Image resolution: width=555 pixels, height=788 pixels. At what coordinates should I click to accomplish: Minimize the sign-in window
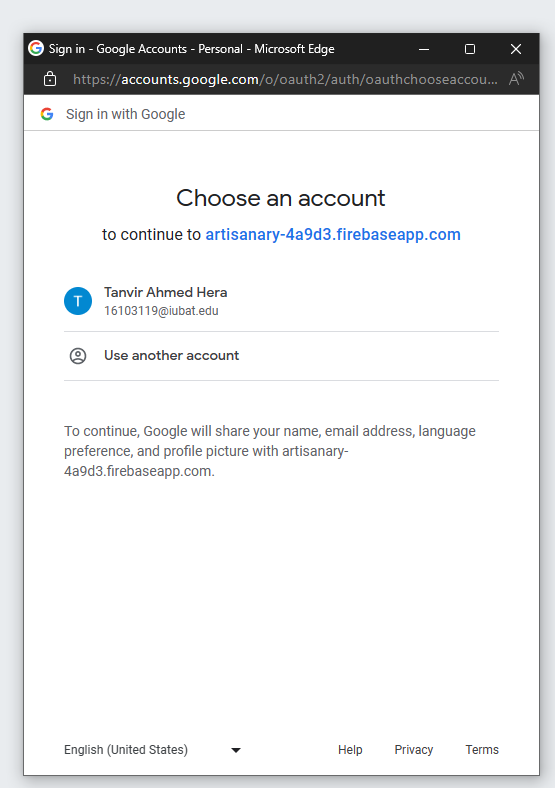424,49
